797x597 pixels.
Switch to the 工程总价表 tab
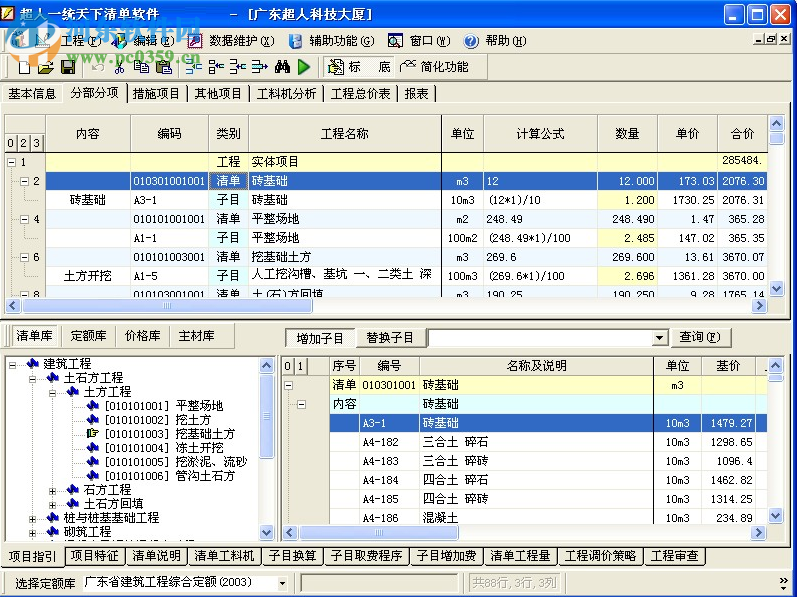click(360, 93)
